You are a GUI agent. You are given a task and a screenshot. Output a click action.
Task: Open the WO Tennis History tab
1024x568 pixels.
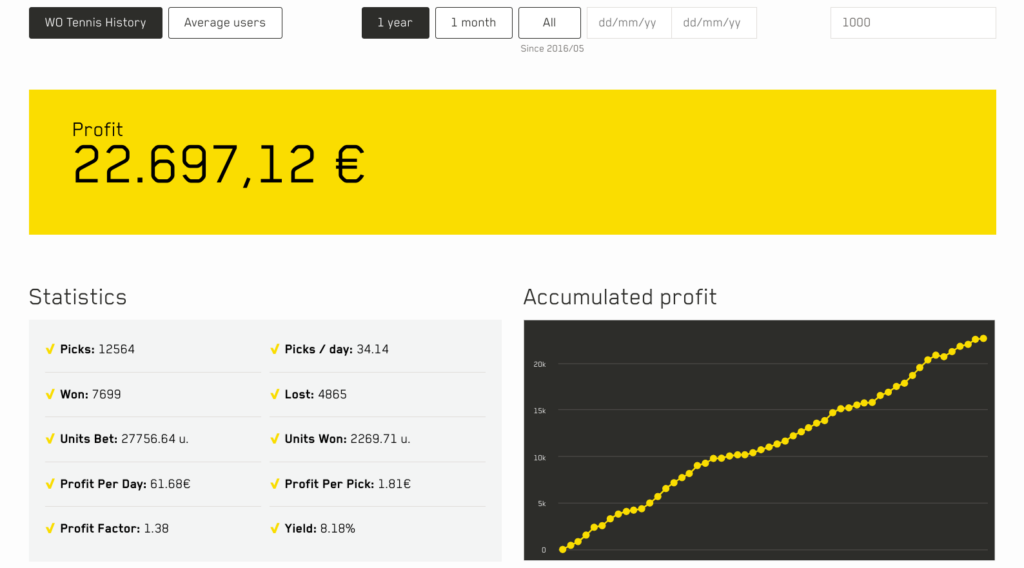pos(95,23)
